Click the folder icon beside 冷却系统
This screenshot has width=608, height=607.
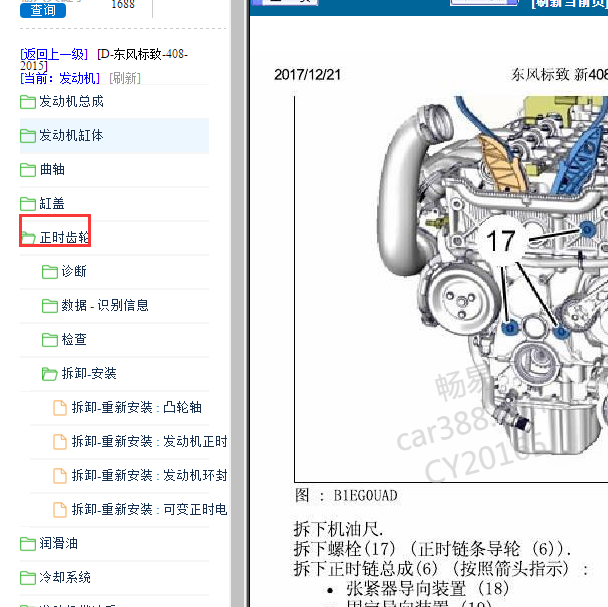click(x=28, y=578)
